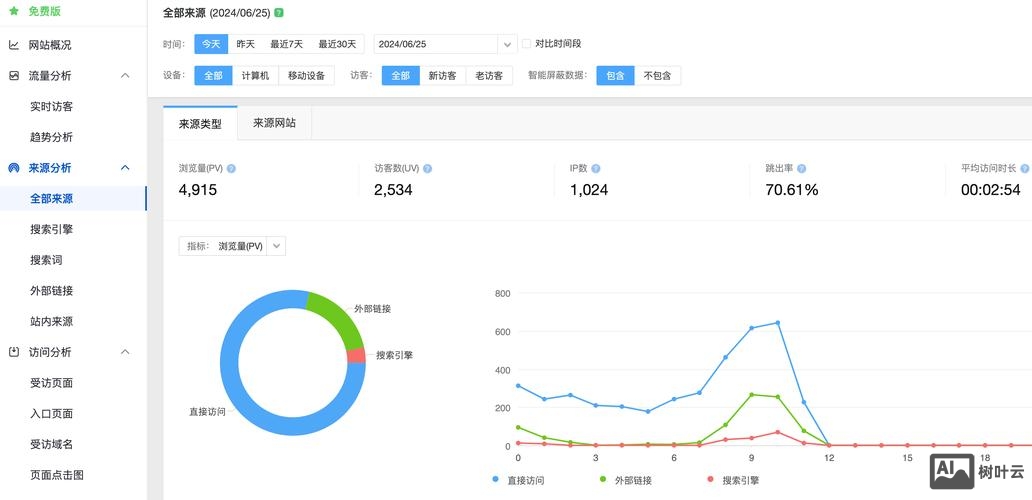Open 受访页面 in the sidebar
The image size is (1032, 500).
coord(51,383)
